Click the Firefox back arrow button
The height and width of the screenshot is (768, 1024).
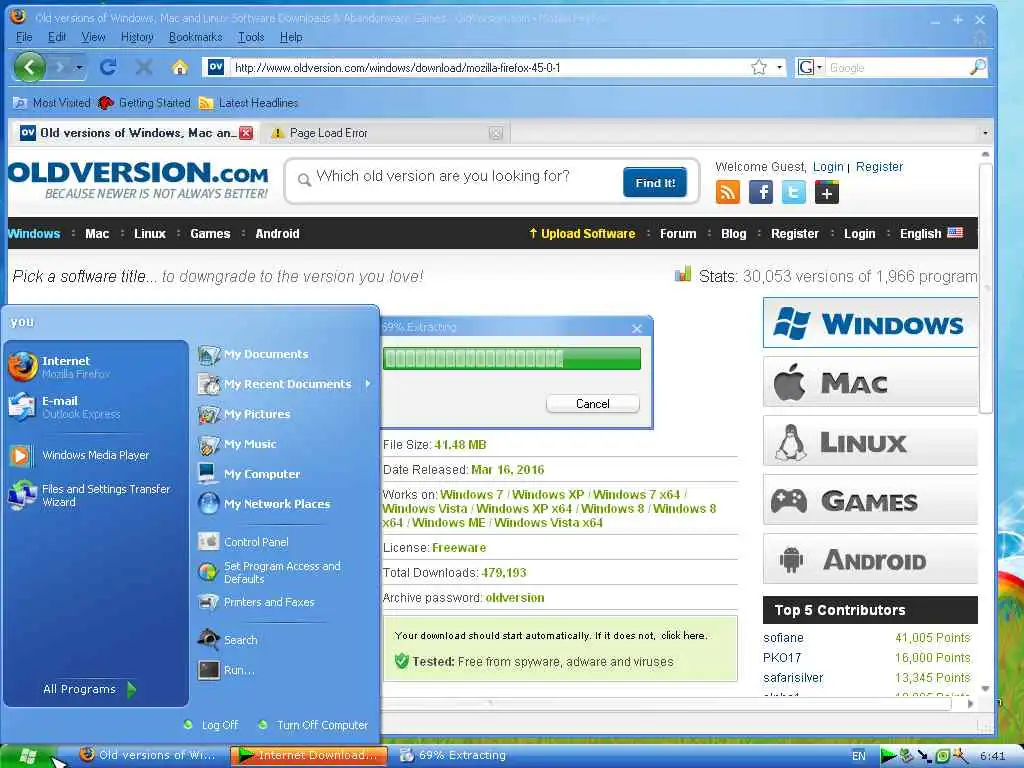pyautogui.click(x=29, y=67)
